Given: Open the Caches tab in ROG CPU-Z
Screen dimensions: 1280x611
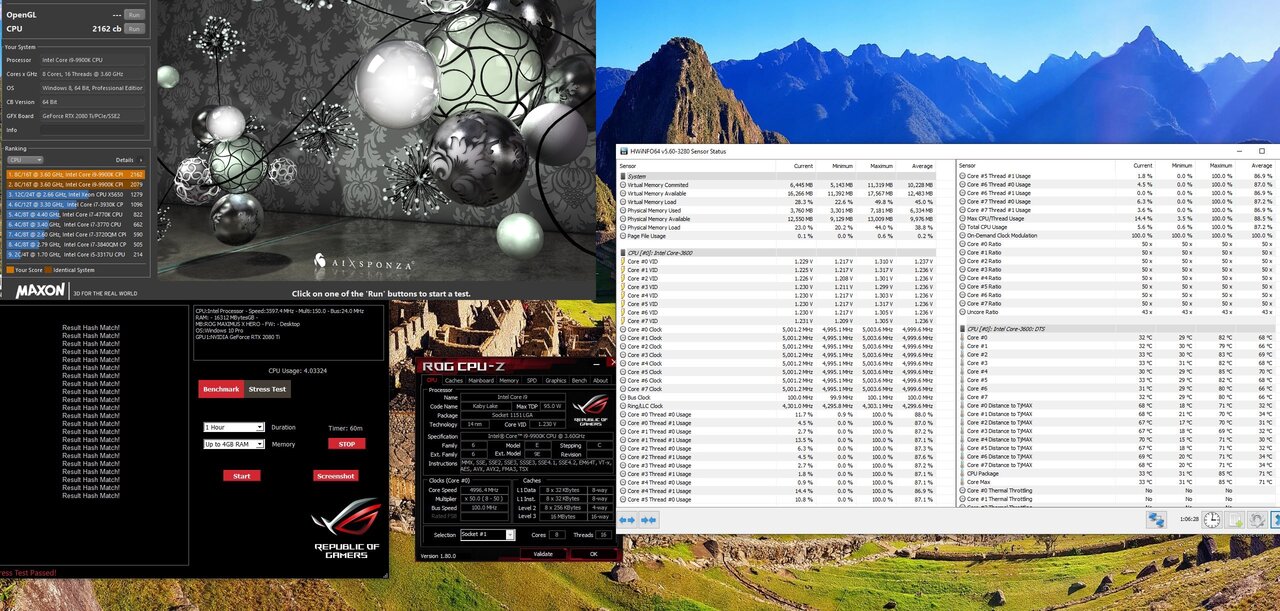Looking at the screenshot, I should [454, 380].
